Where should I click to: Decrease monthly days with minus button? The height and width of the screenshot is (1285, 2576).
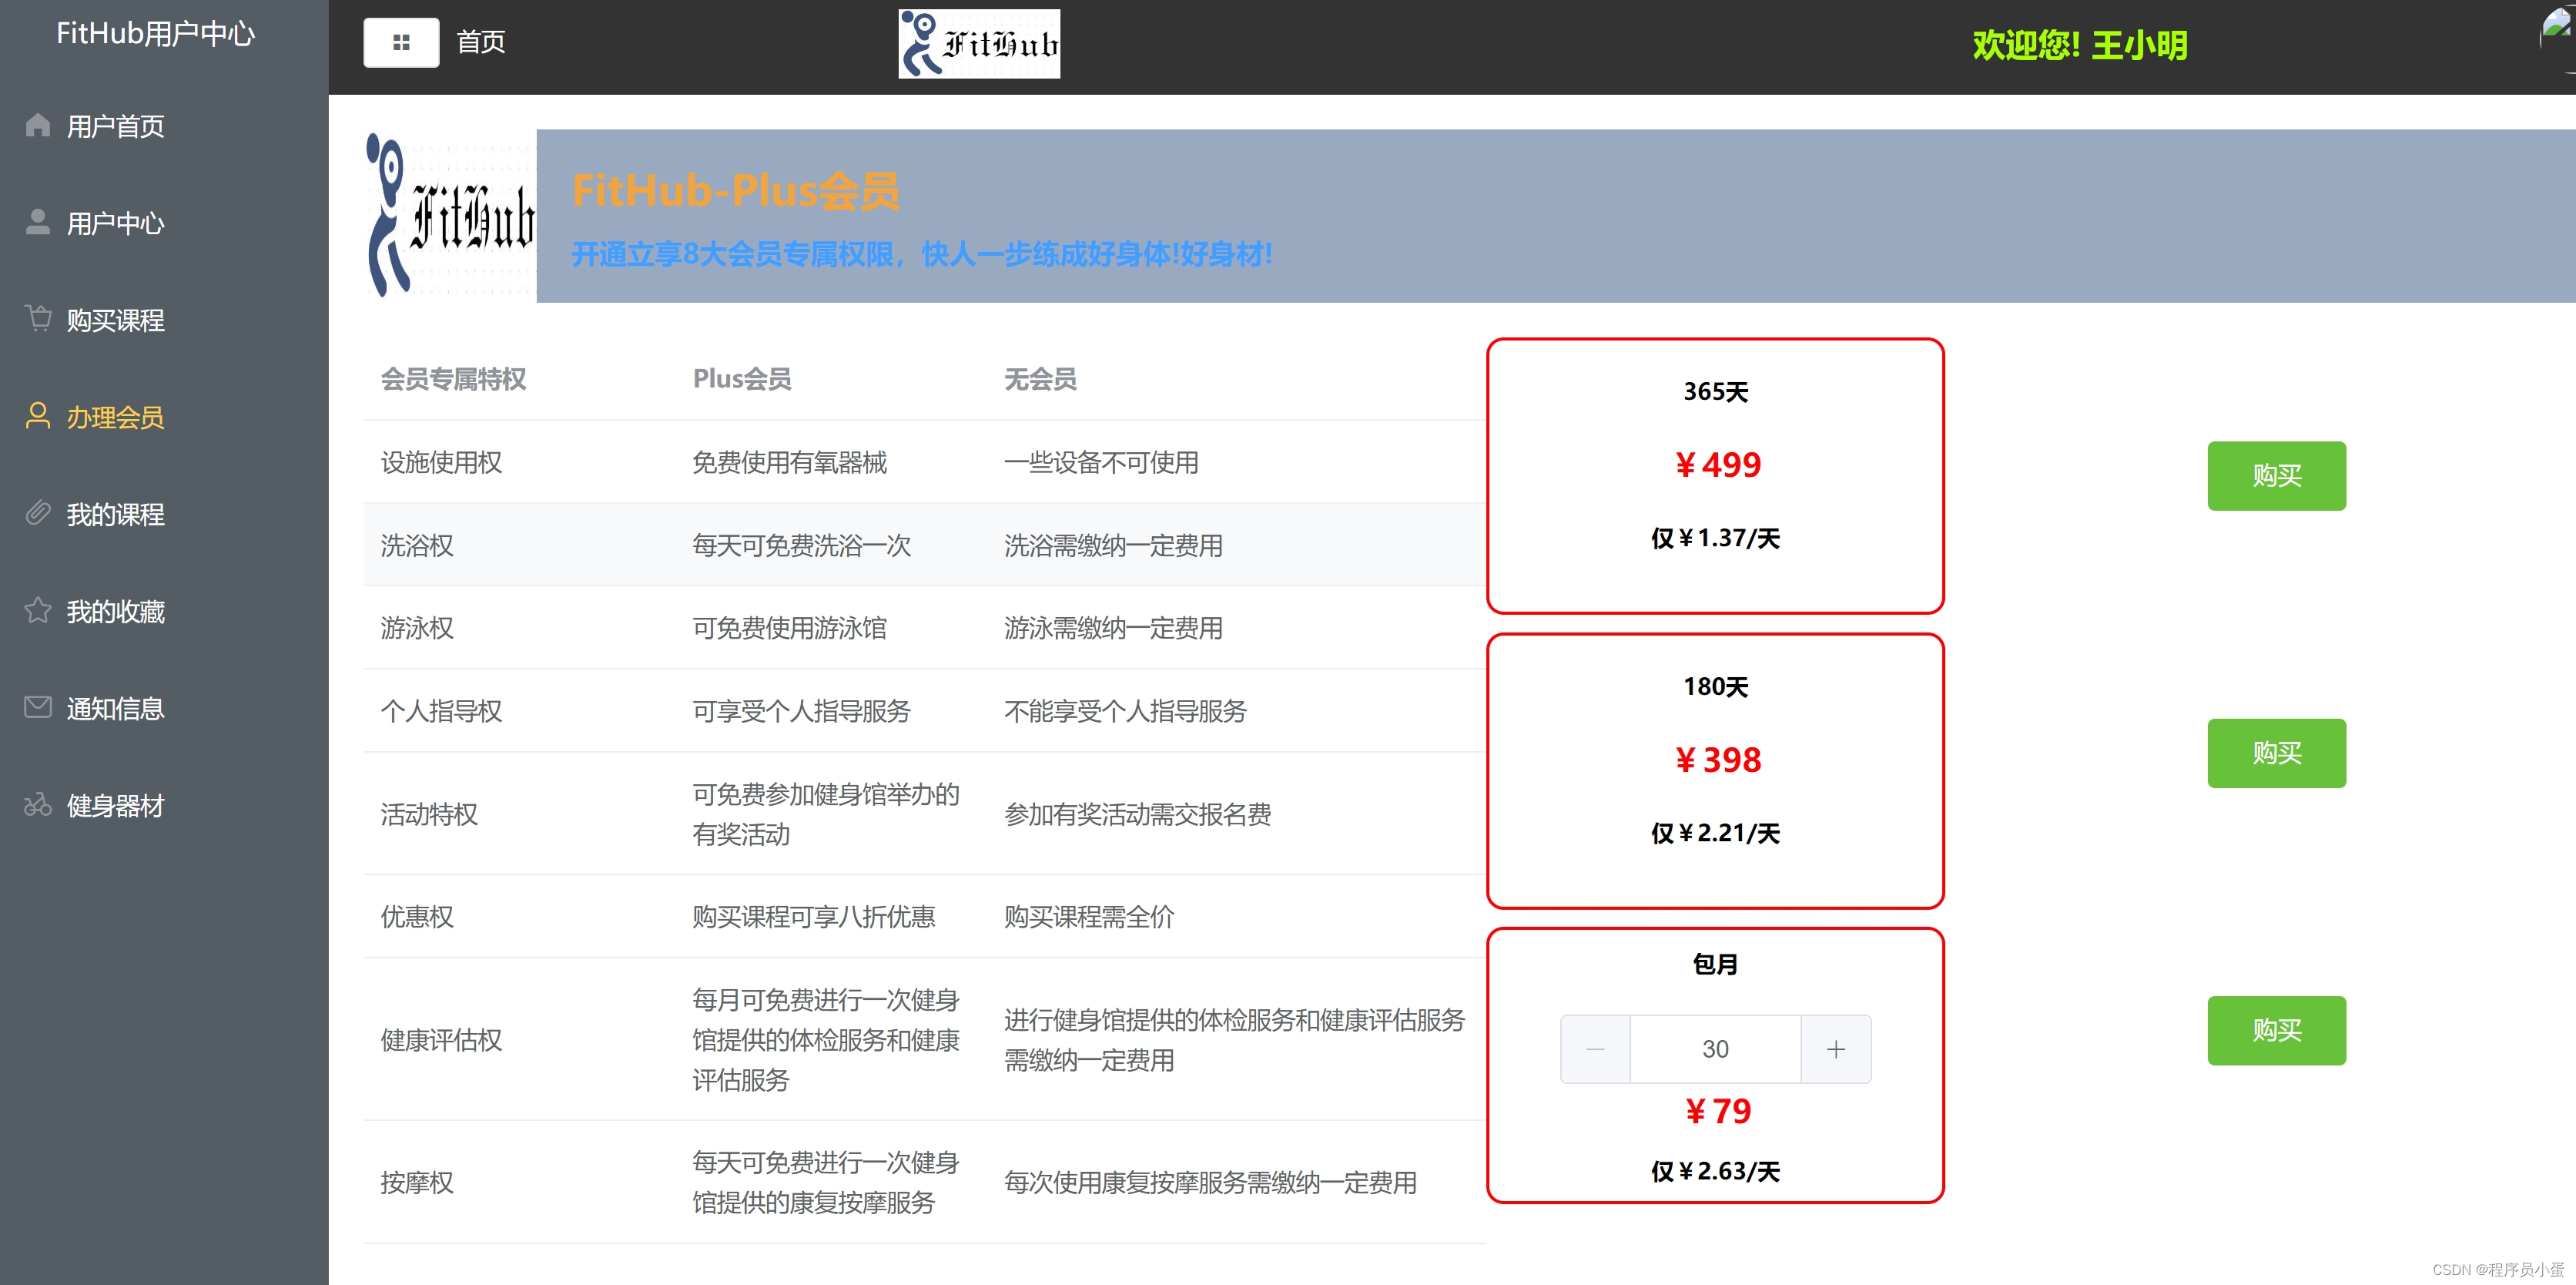click(1595, 1049)
